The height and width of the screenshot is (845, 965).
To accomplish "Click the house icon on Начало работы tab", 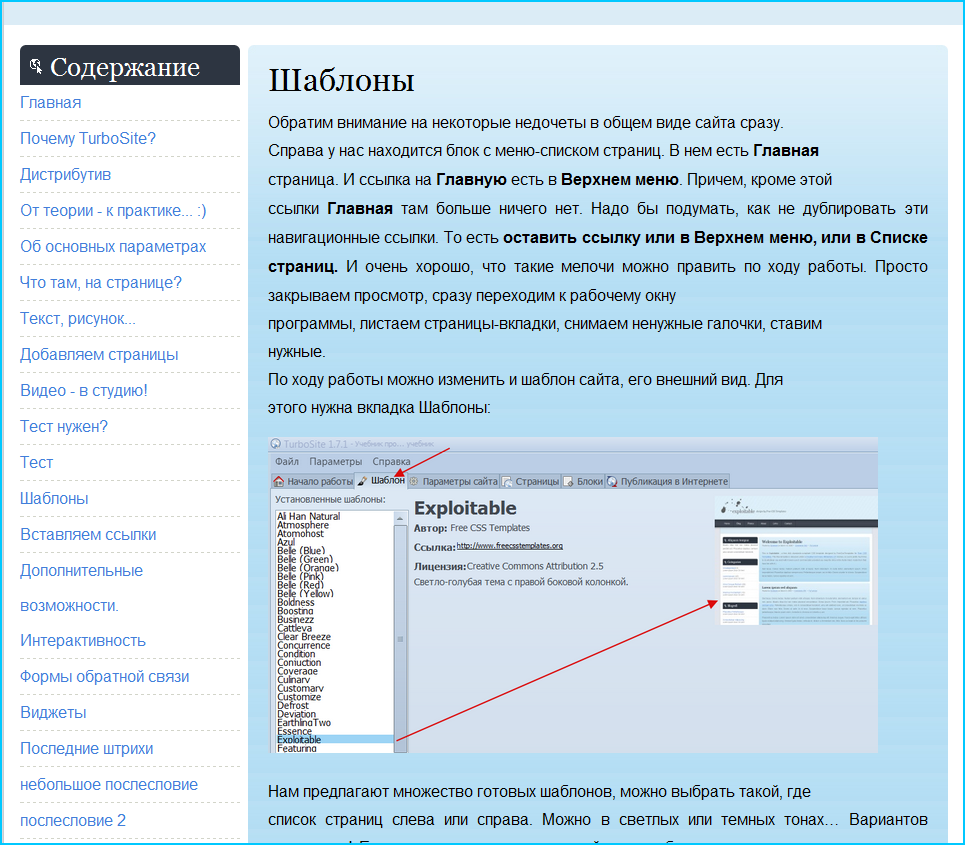I will coord(279,481).
